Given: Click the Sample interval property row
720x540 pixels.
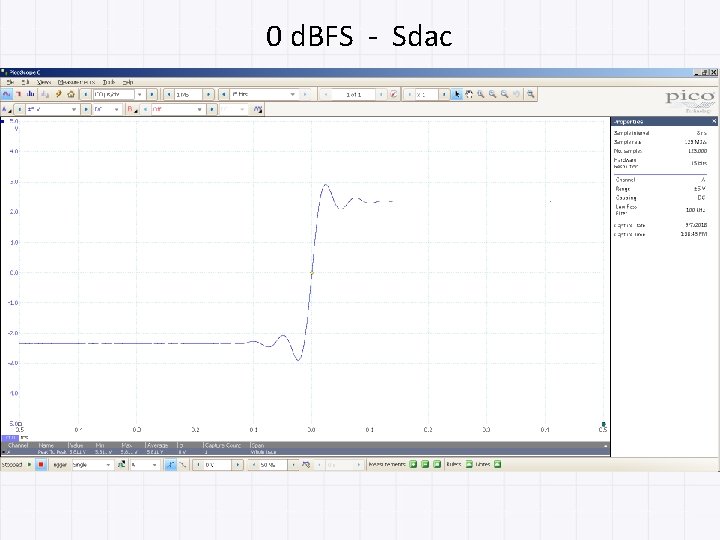Looking at the screenshot, I should pos(660,133).
